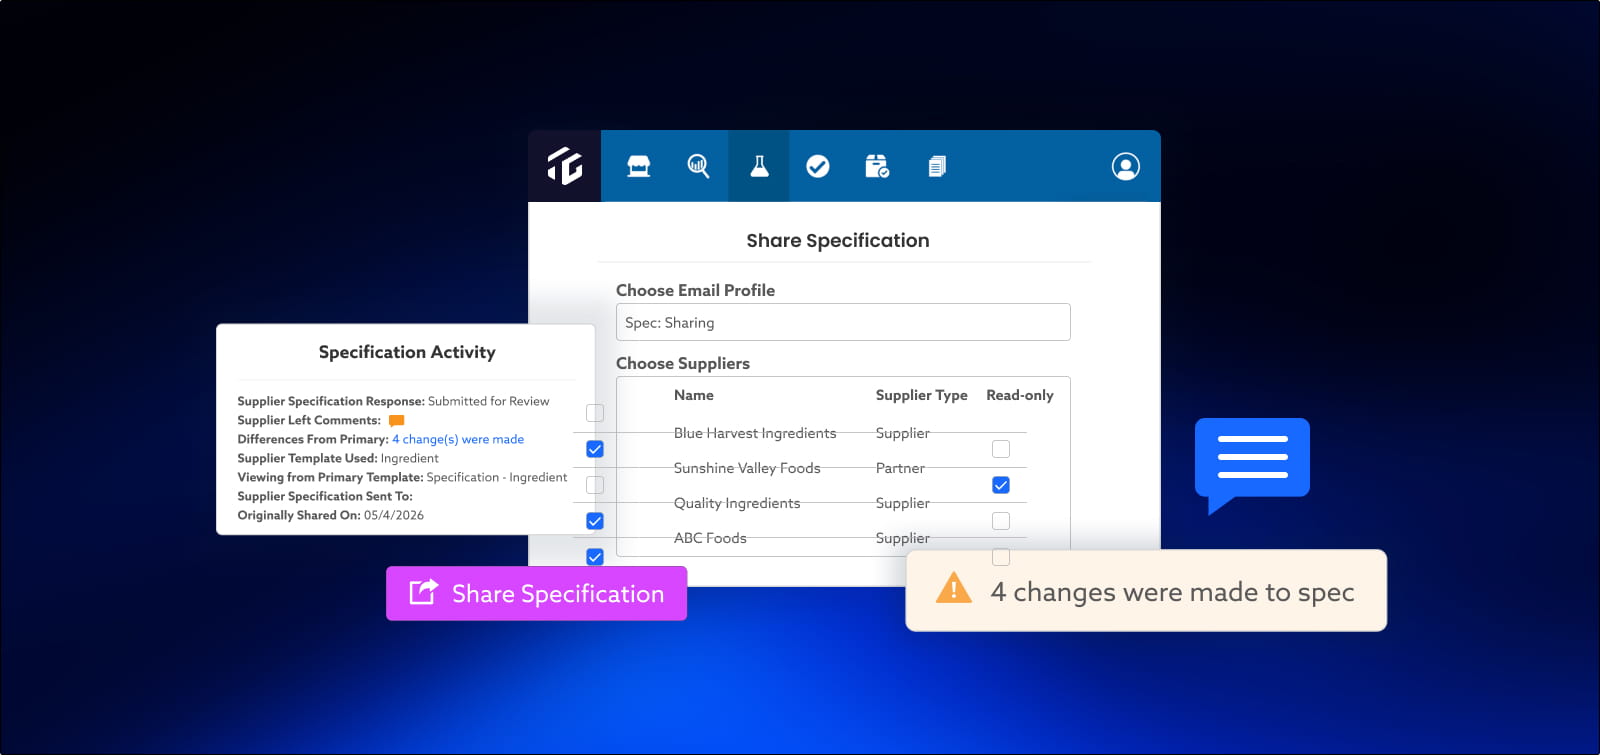Open the circled checkmark icon in header
The width and height of the screenshot is (1600, 755).
[x=818, y=166]
